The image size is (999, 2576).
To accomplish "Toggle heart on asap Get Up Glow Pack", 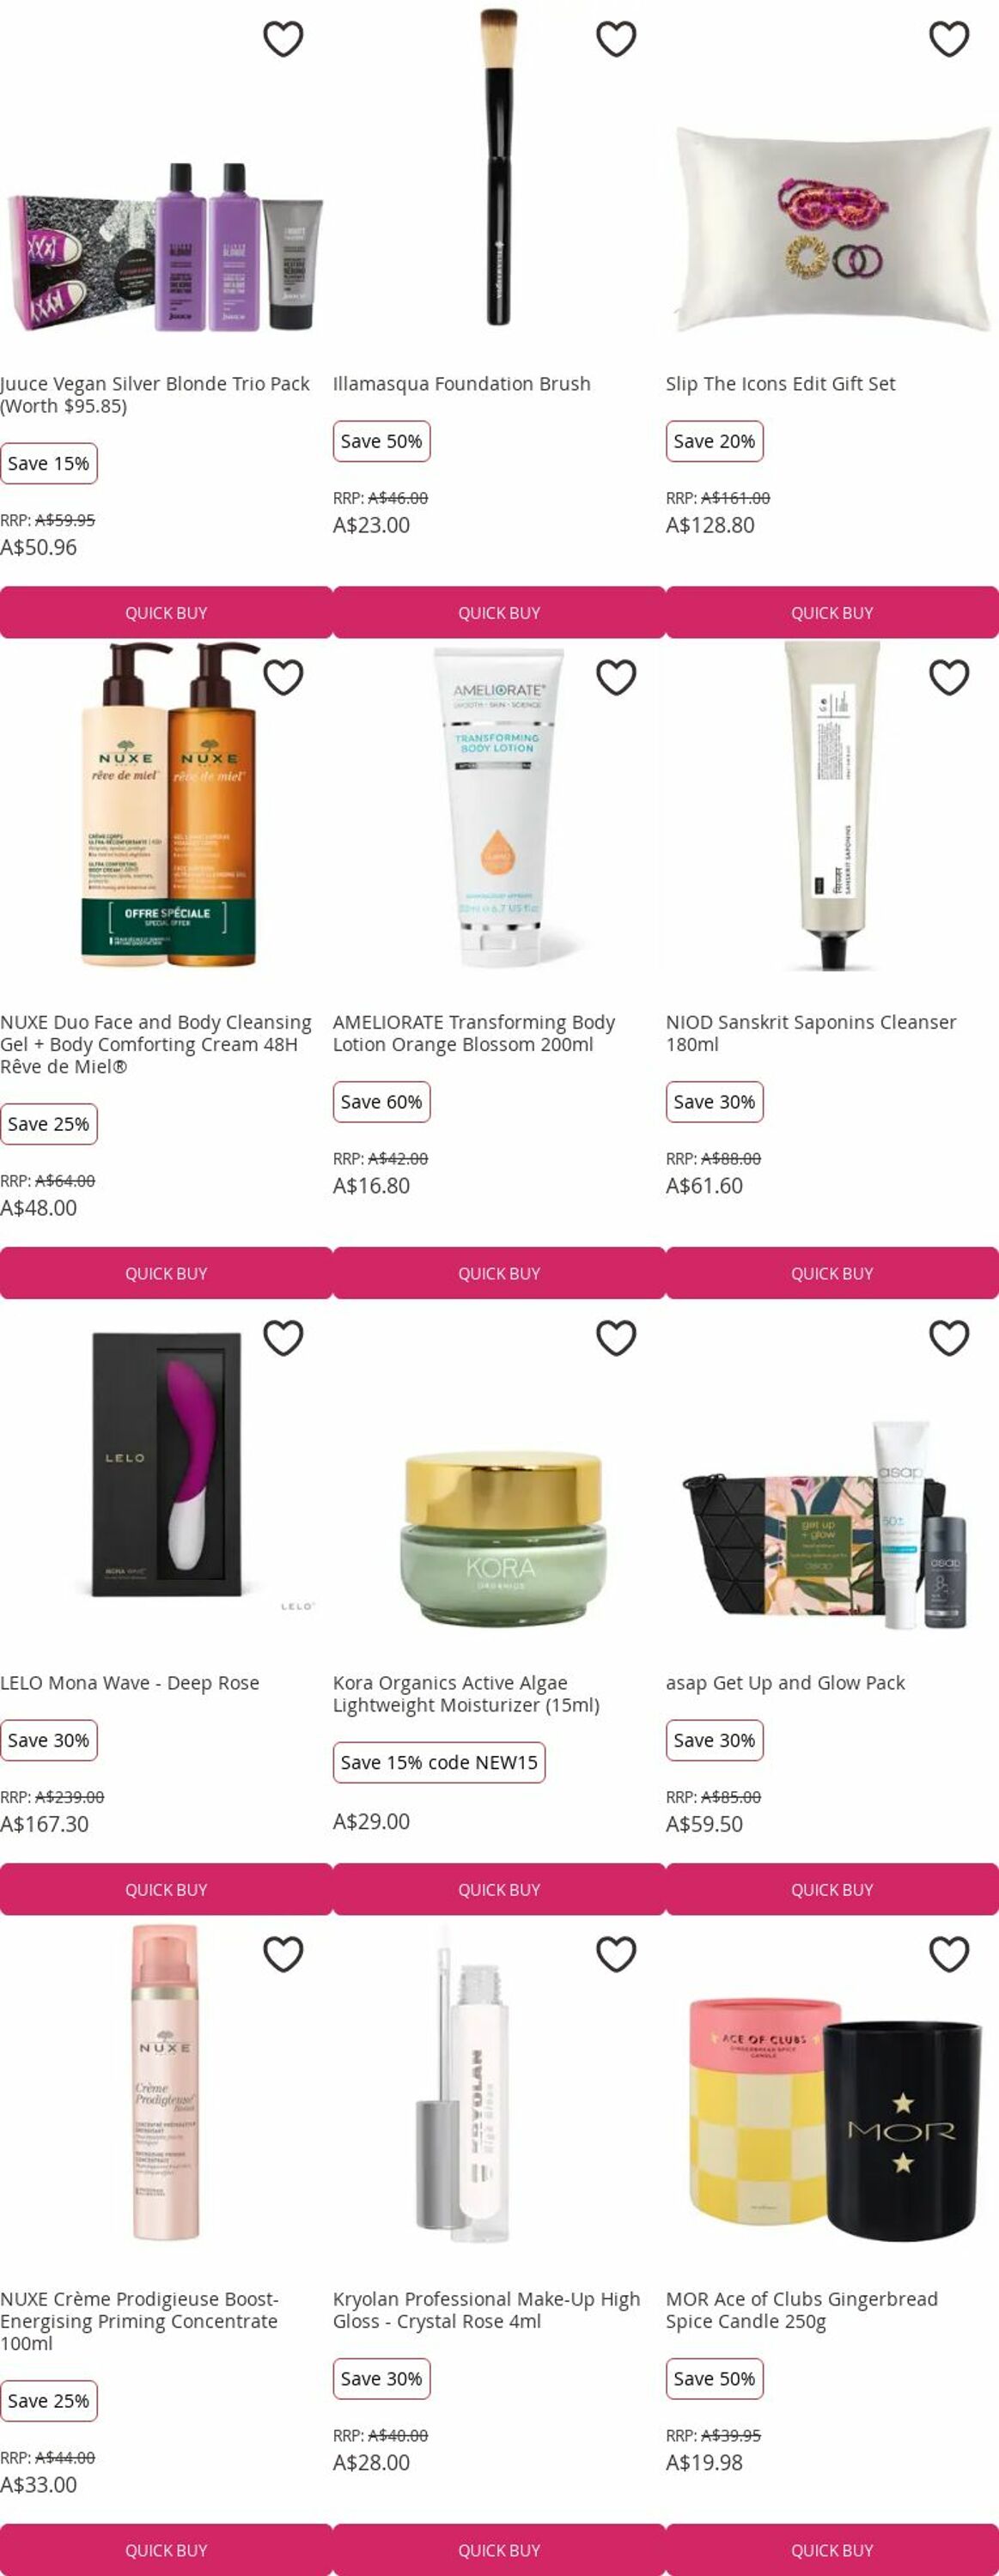I will tap(949, 1338).
